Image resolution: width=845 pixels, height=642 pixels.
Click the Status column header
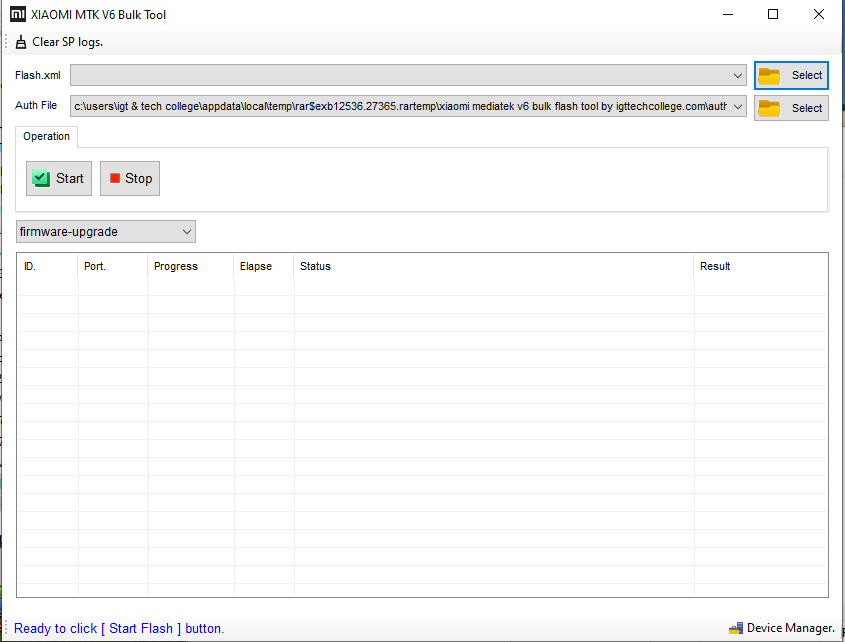coord(315,266)
